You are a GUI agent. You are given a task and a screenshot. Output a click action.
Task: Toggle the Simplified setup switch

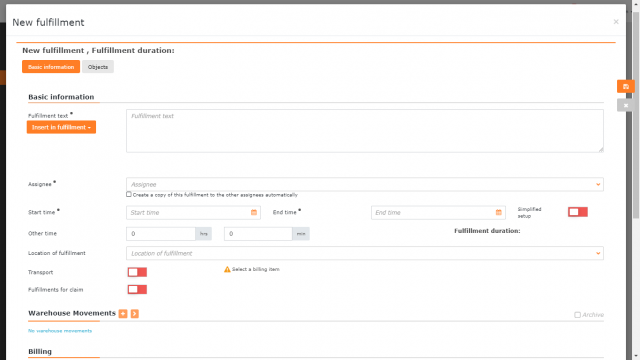(x=578, y=212)
